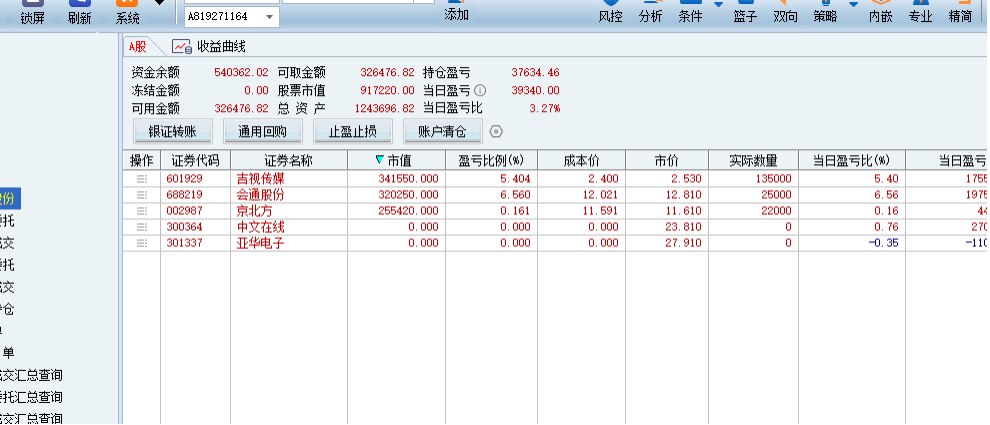Image resolution: width=990 pixels, height=425 pixels.
Task: Click the 账户清仓 button
Action: click(443, 131)
